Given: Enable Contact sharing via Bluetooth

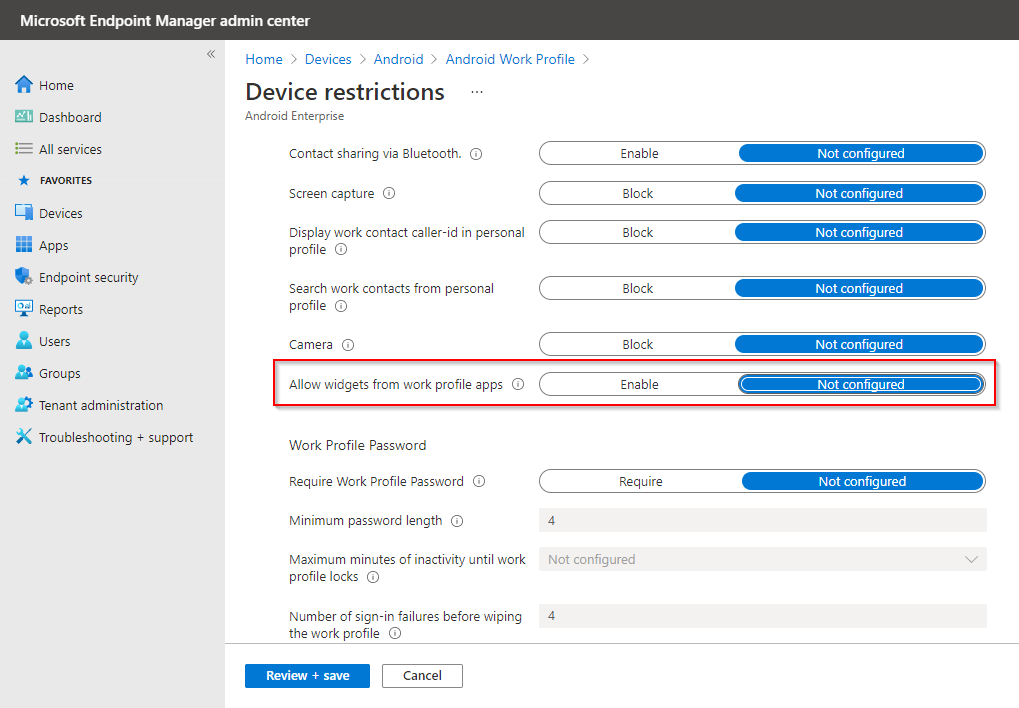Looking at the screenshot, I should (639, 154).
